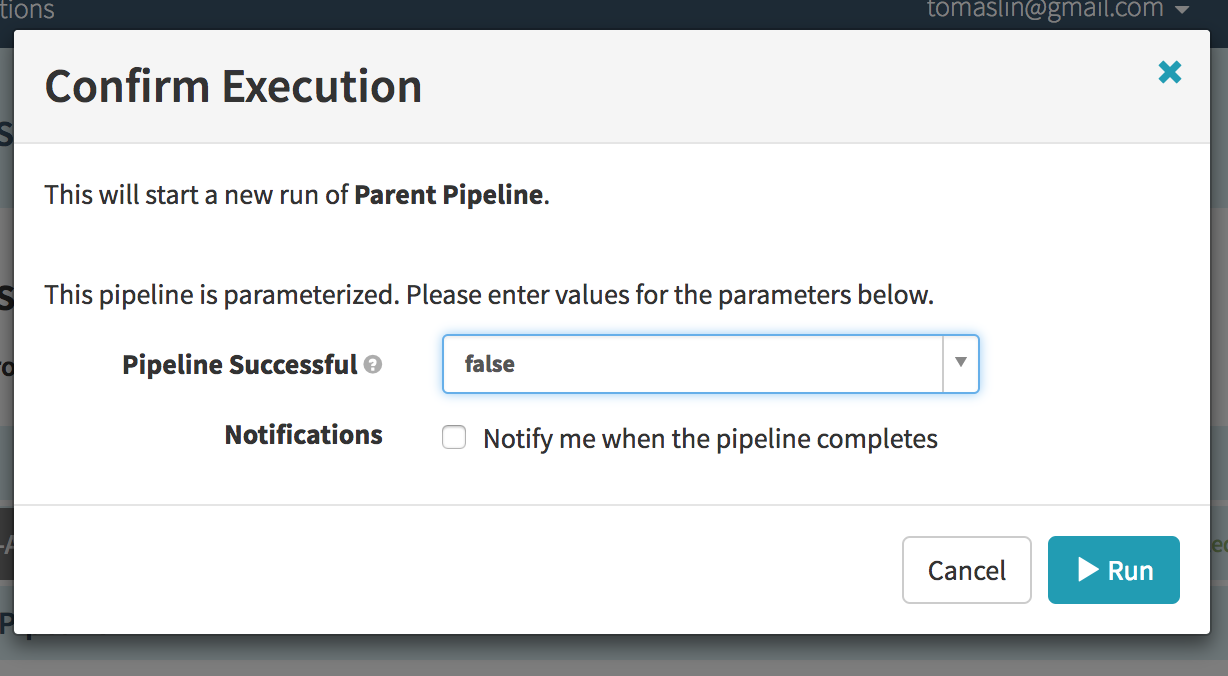Expand the caret next to the user email
This screenshot has height=676, width=1228.
pyautogui.click(x=1182, y=10)
